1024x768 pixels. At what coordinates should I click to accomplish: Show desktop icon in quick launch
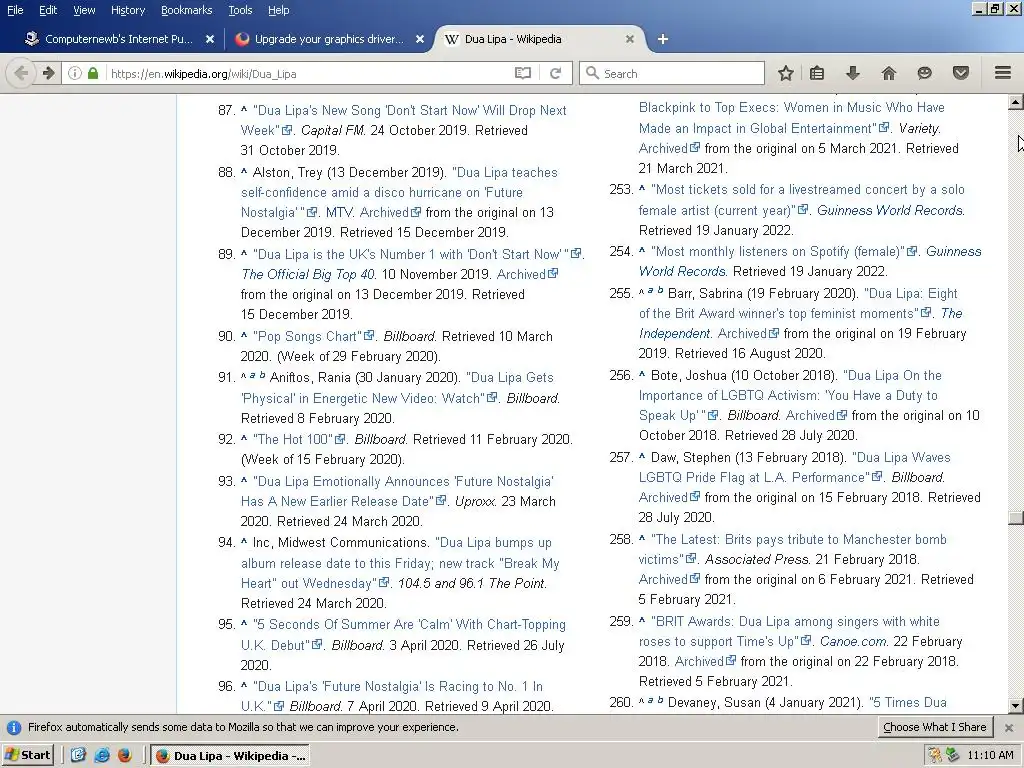pyautogui.click(x=78, y=756)
